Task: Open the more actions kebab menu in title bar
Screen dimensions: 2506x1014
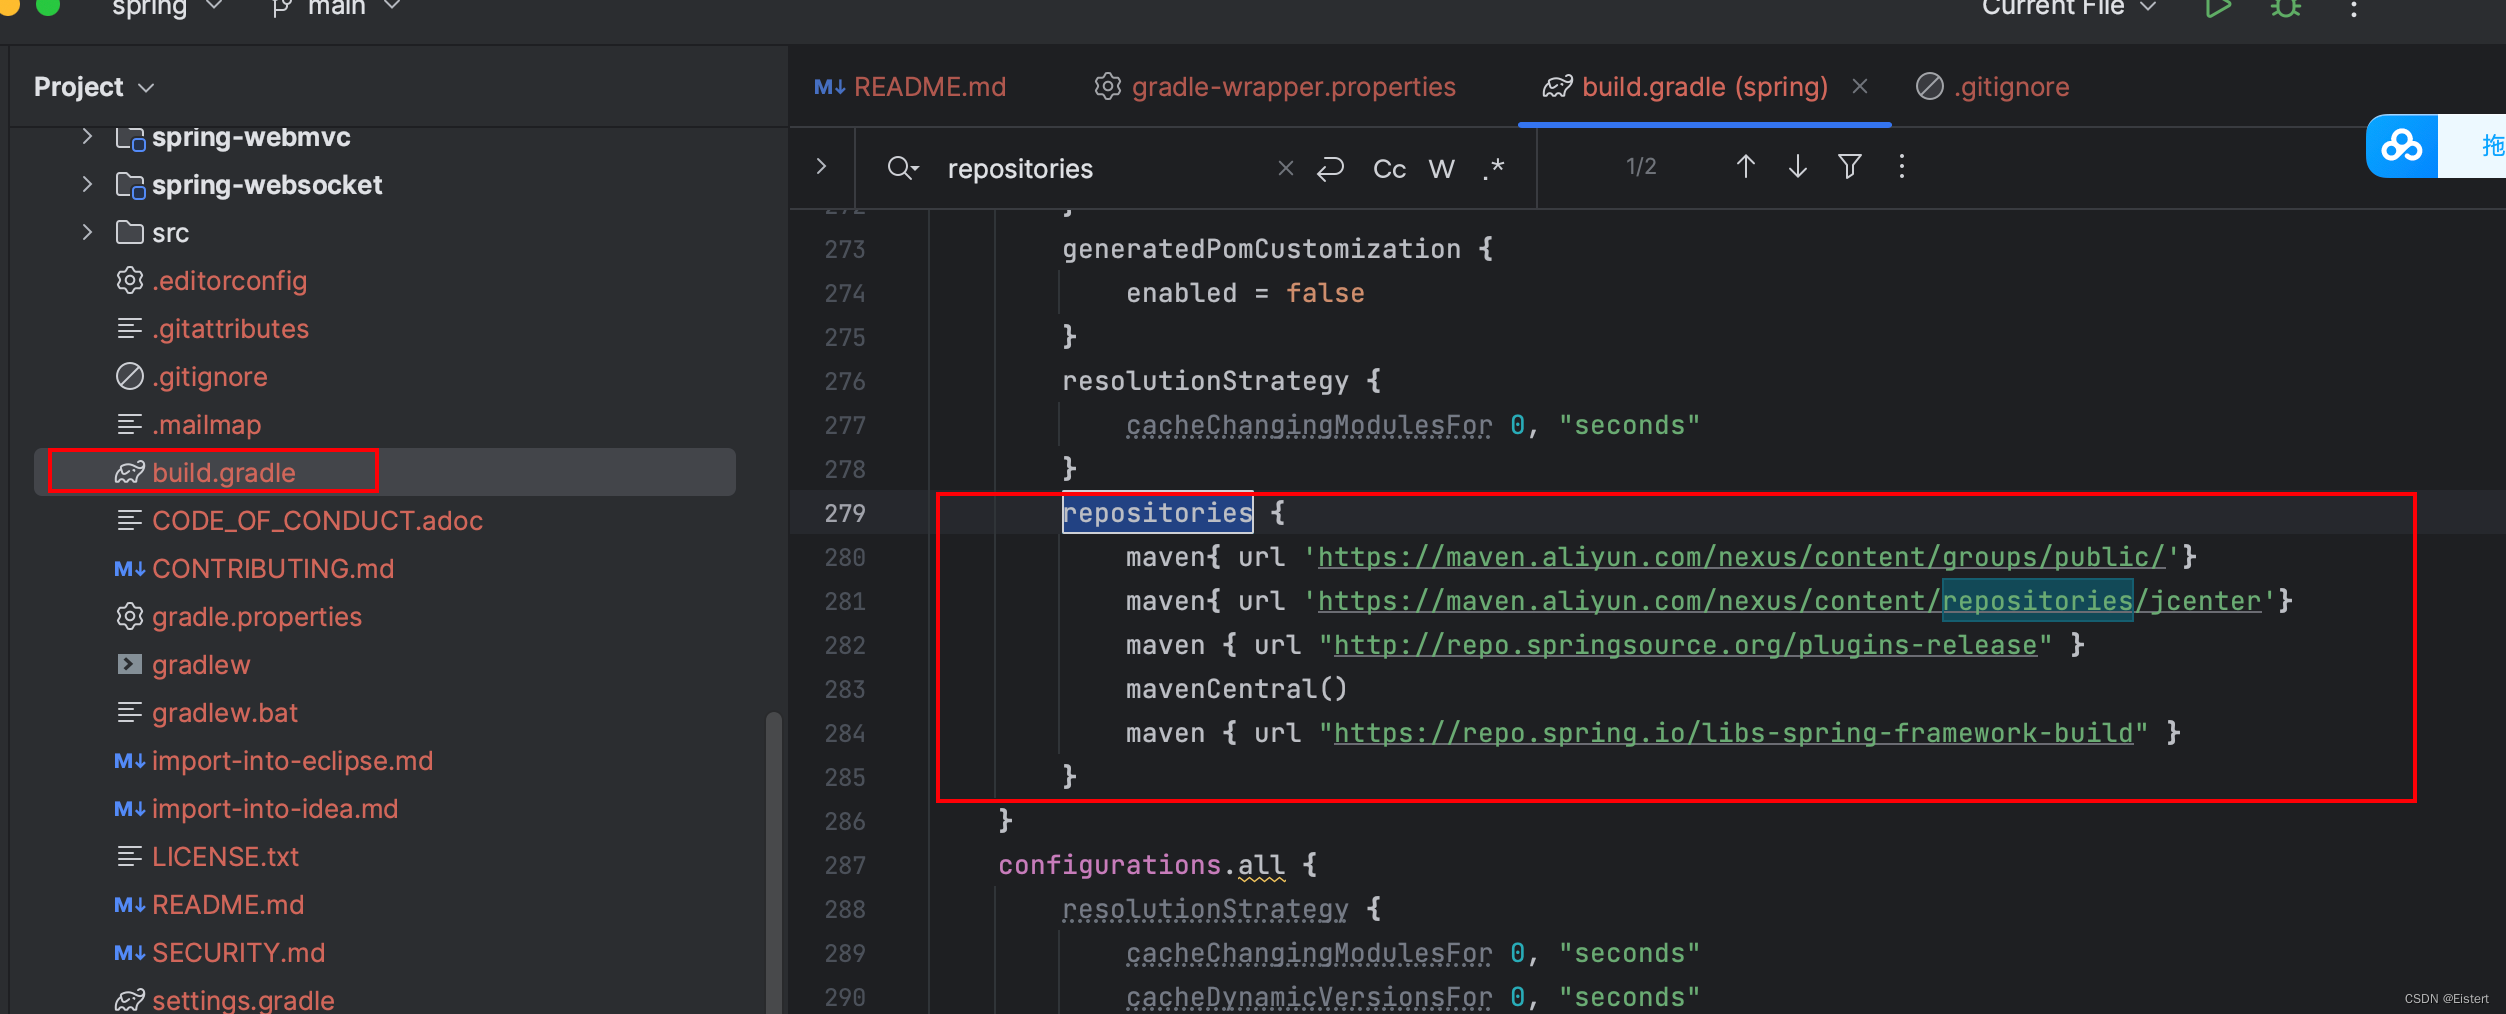Action: point(2354,9)
